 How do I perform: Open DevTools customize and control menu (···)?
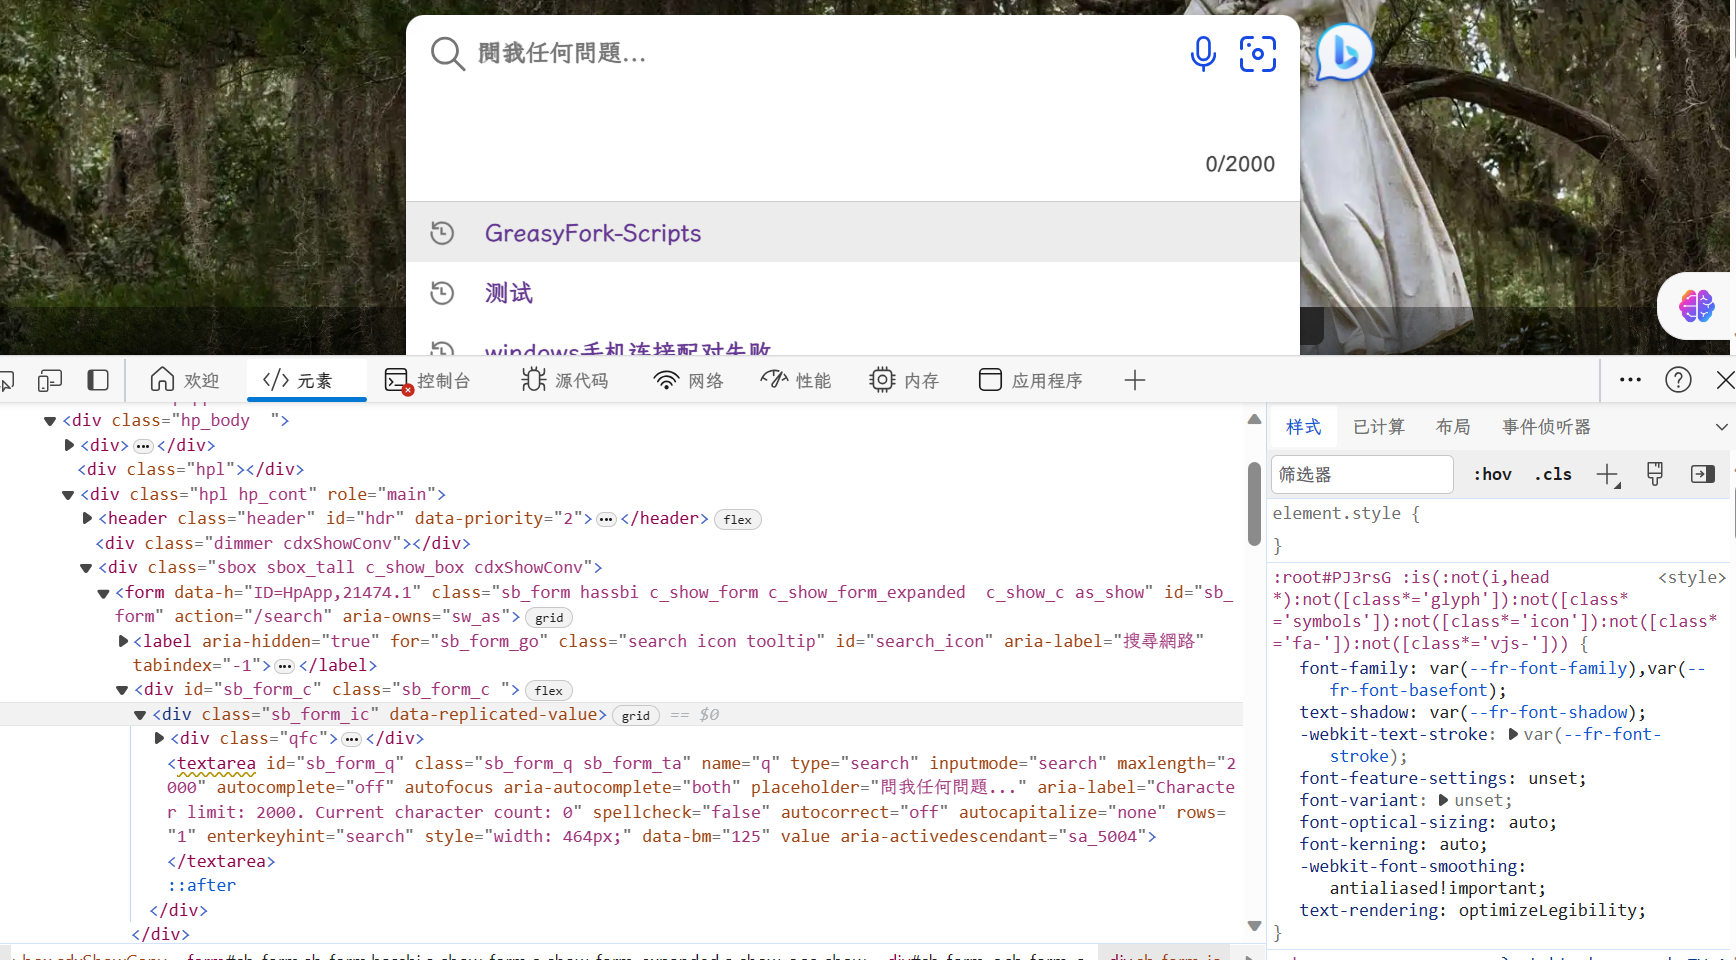pyautogui.click(x=1630, y=380)
